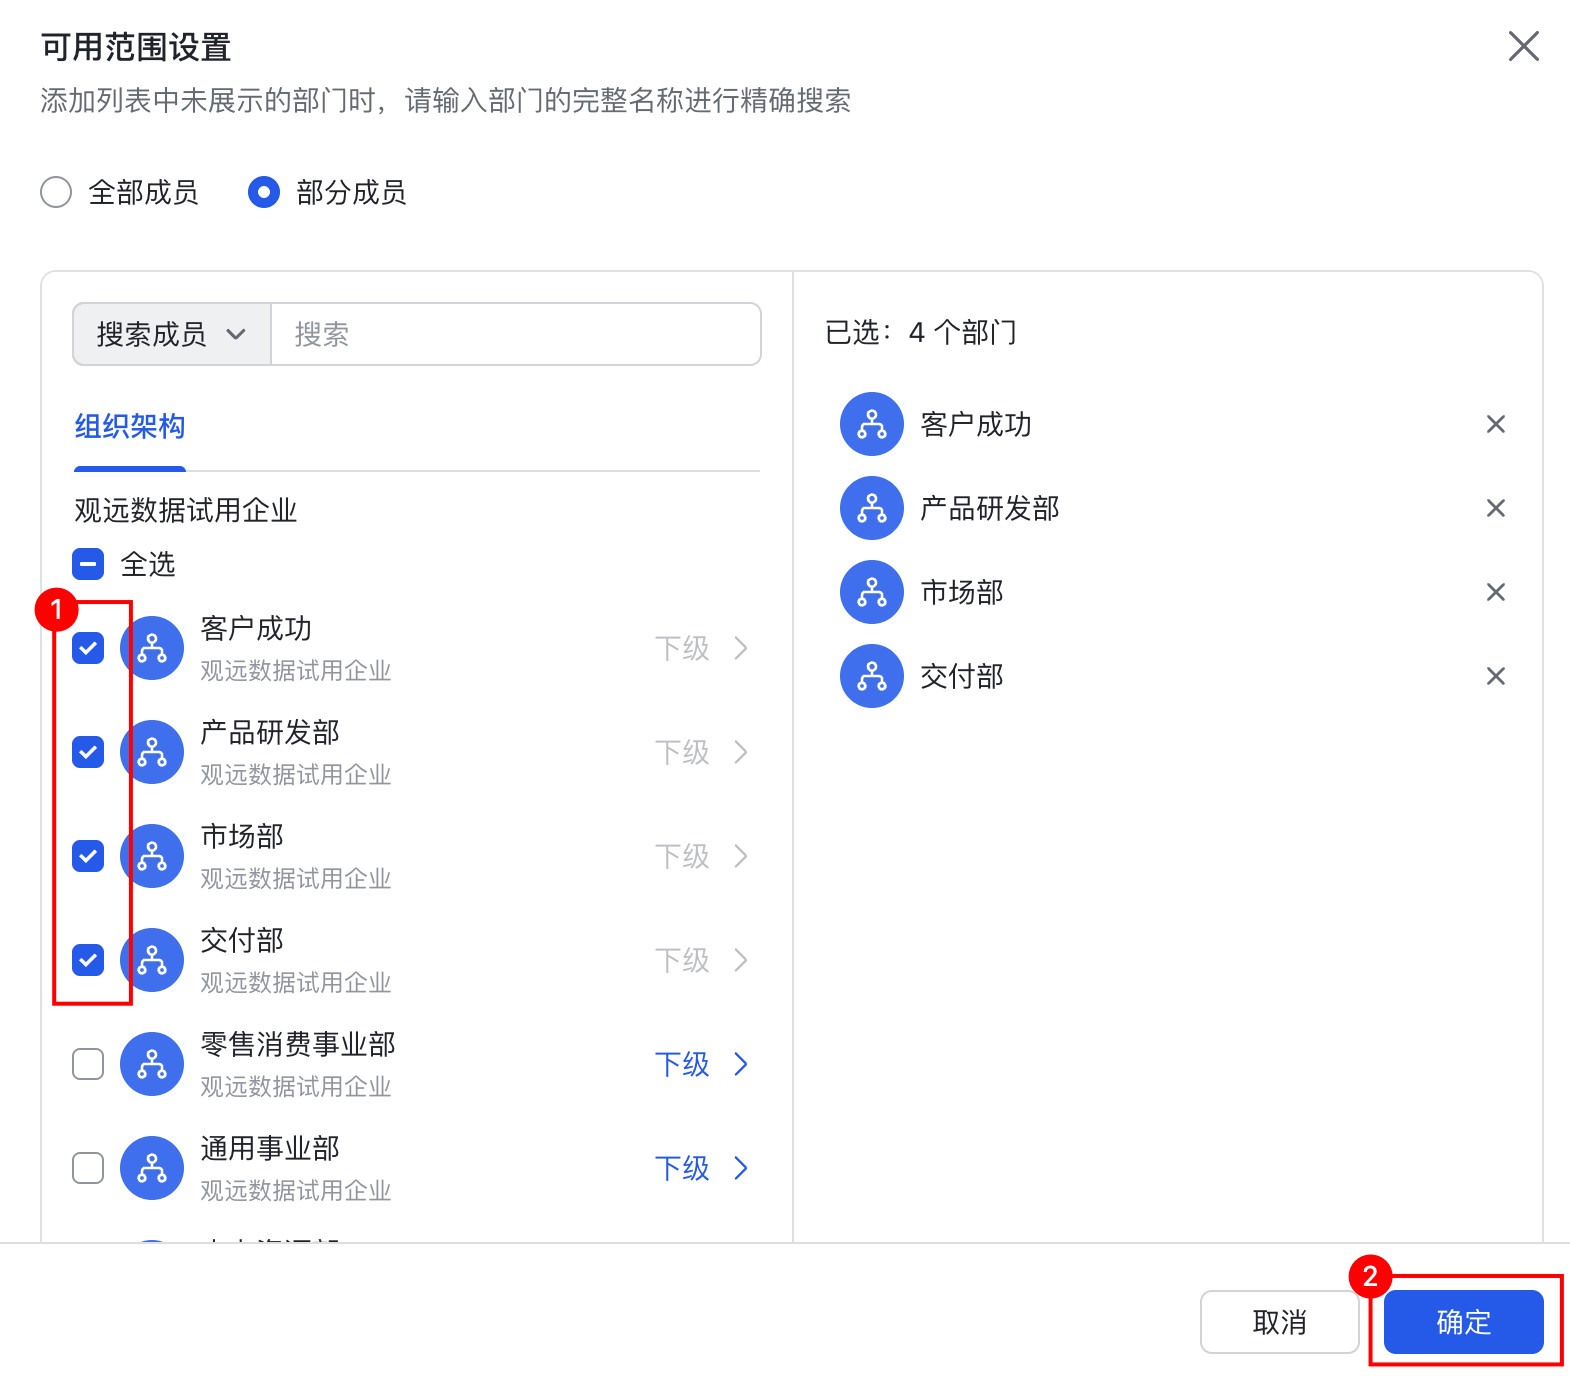
Task: Uncheck the 市场部 checkbox
Action: pyautogui.click(x=88, y=856)
